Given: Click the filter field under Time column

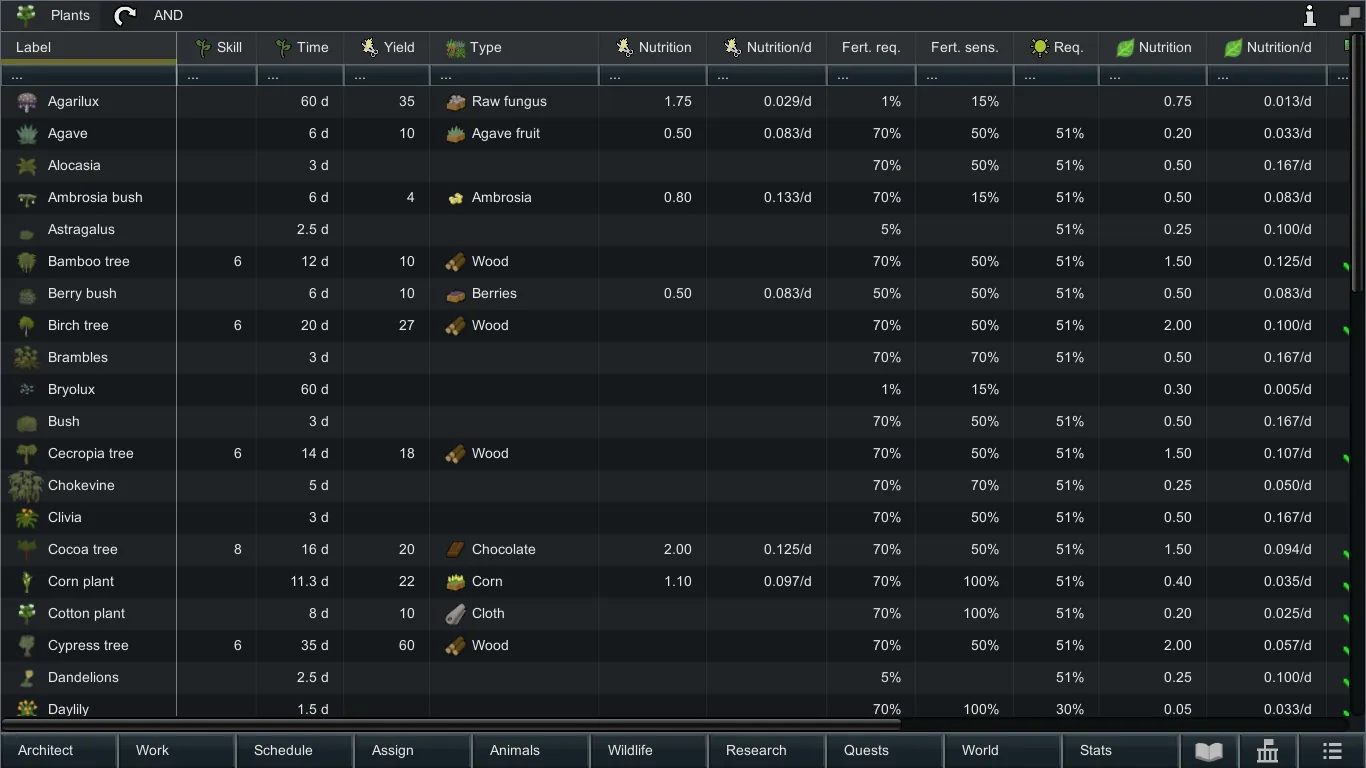Looking at the screenshot, I should click(x=300, y=76).
